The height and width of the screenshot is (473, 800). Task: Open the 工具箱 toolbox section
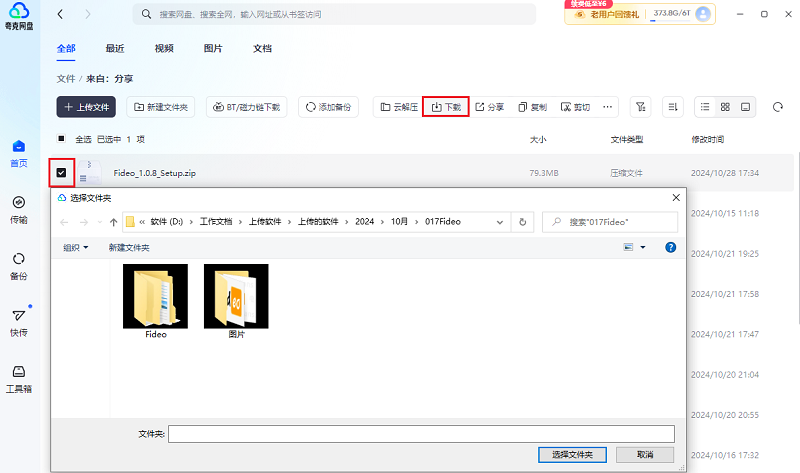19,379
